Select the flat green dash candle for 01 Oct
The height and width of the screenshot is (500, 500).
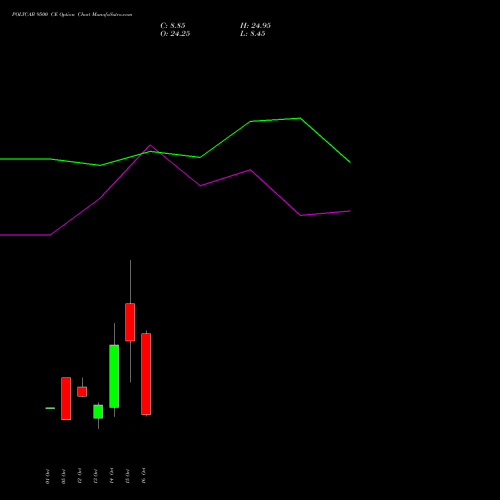click(50, 408)
